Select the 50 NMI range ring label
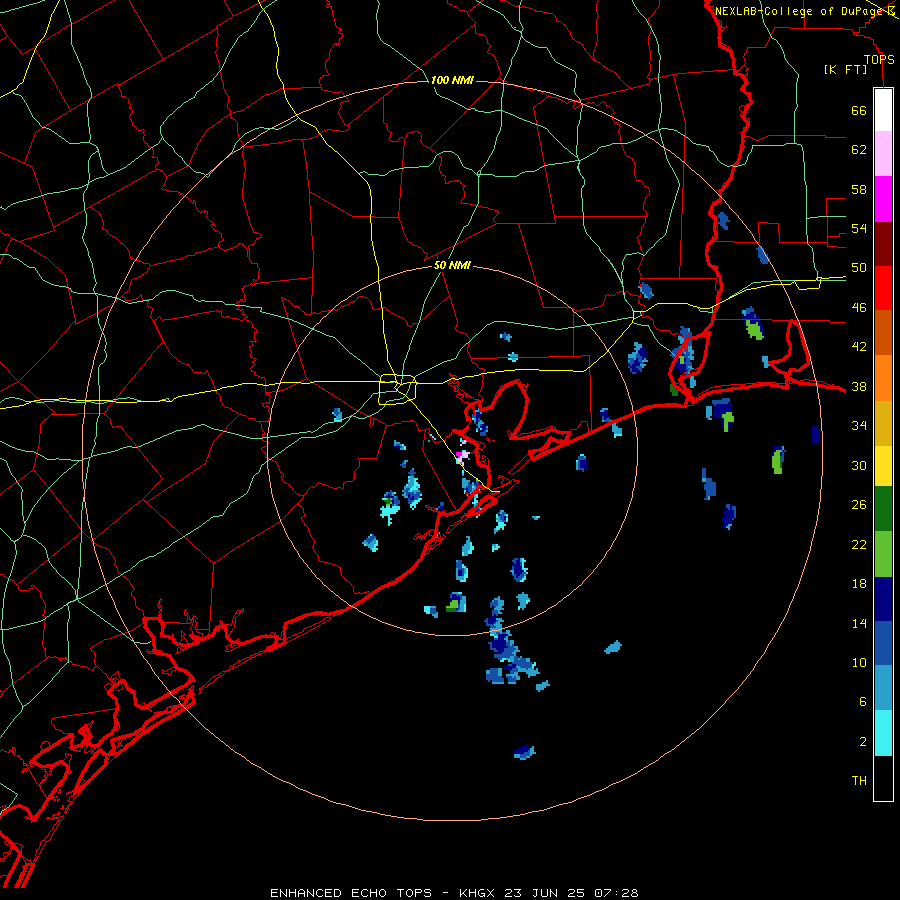Viewport: 900px width, 900px height. [452, 265]
